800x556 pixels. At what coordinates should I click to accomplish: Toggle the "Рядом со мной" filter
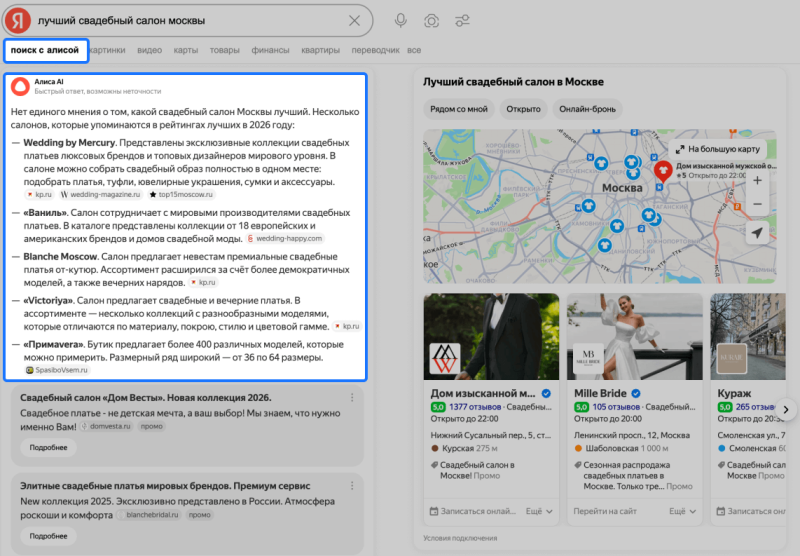coord(457,109)
